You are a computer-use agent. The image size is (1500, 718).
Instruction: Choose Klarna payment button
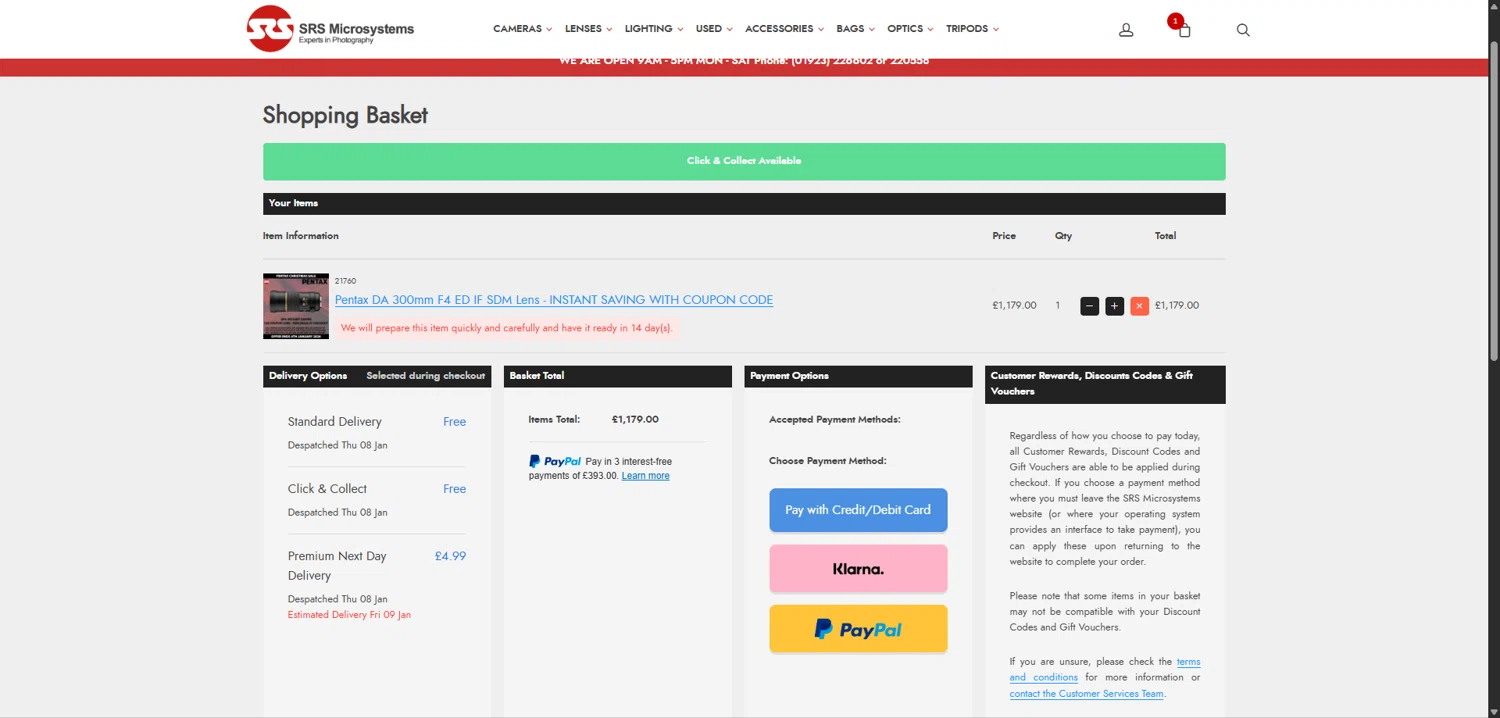858,569
